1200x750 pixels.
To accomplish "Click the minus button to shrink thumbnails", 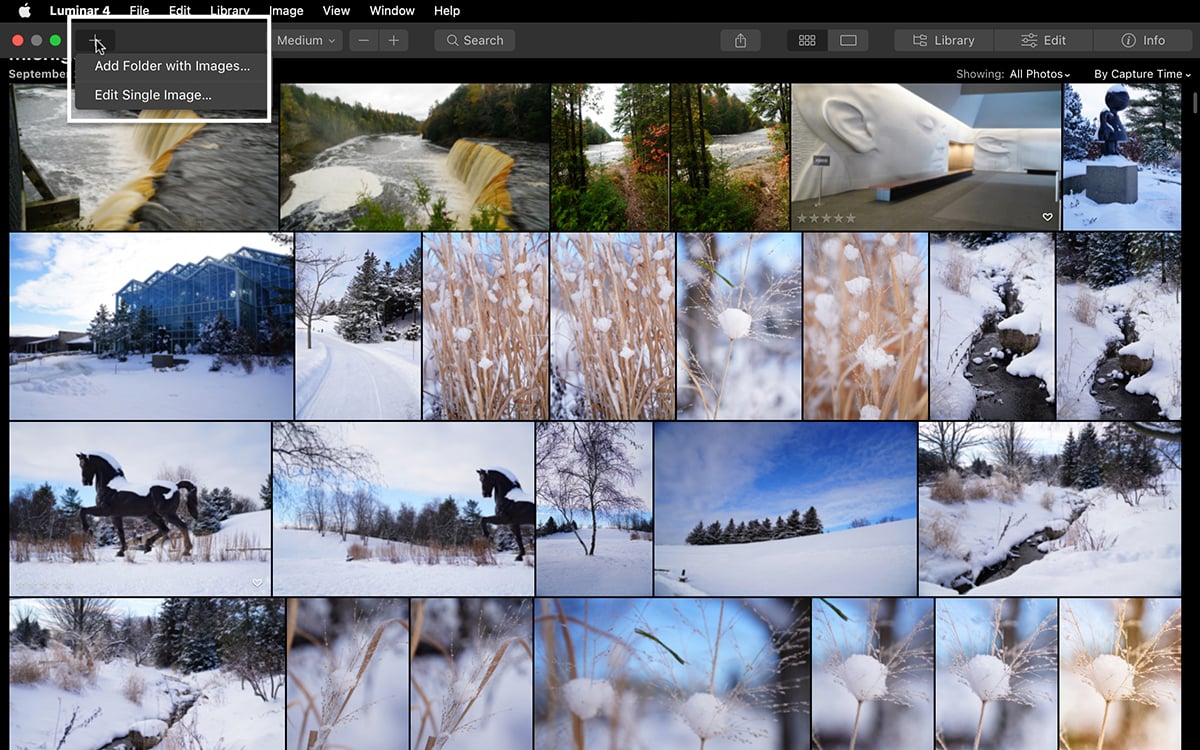I will 364,40.
